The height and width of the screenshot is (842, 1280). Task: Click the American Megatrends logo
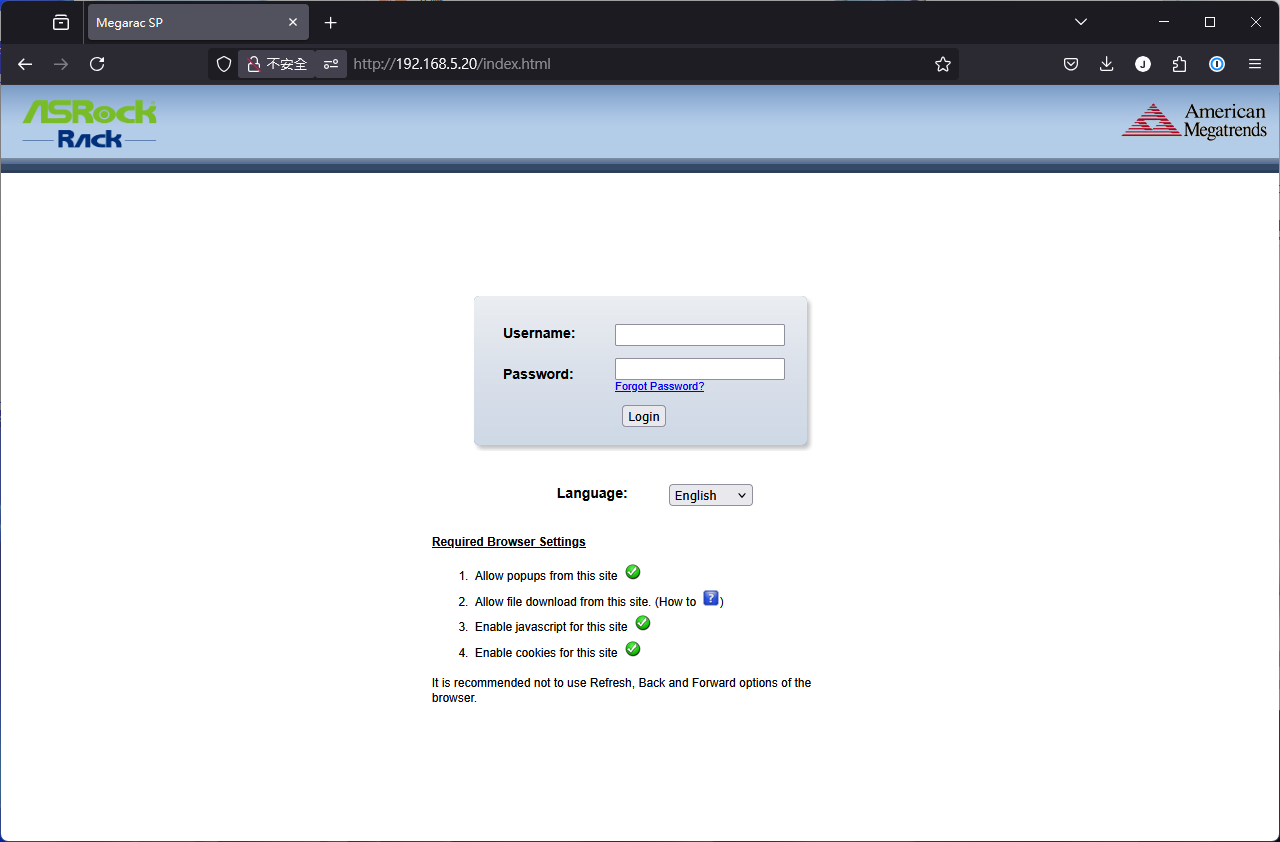1194,120
